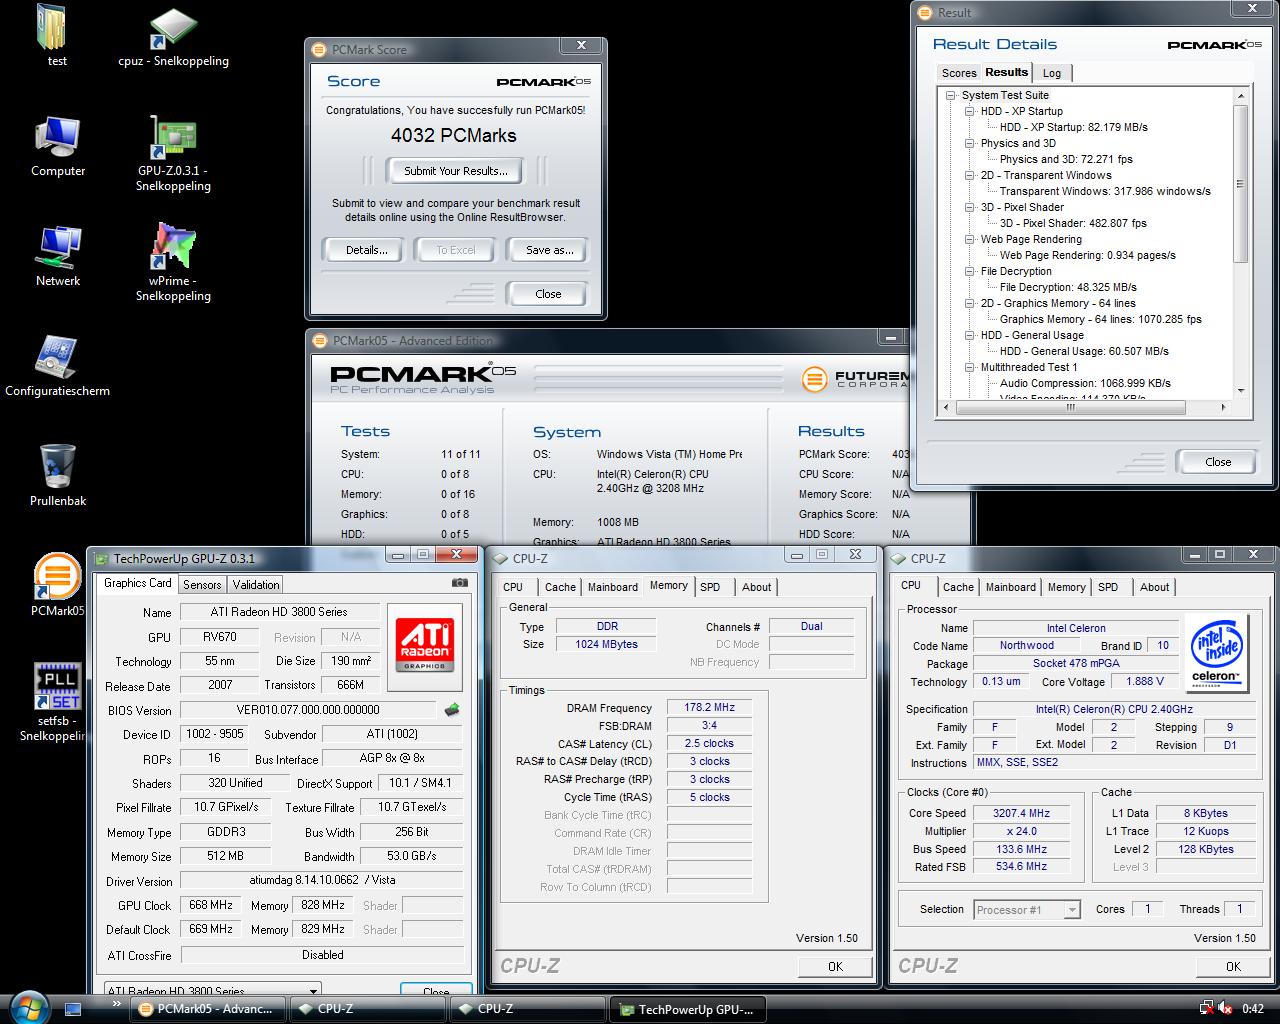Screen dimensions: 1280x1024
Task: Click the Result Details vertical scrollbar thumb
Action: (1240, 183)
